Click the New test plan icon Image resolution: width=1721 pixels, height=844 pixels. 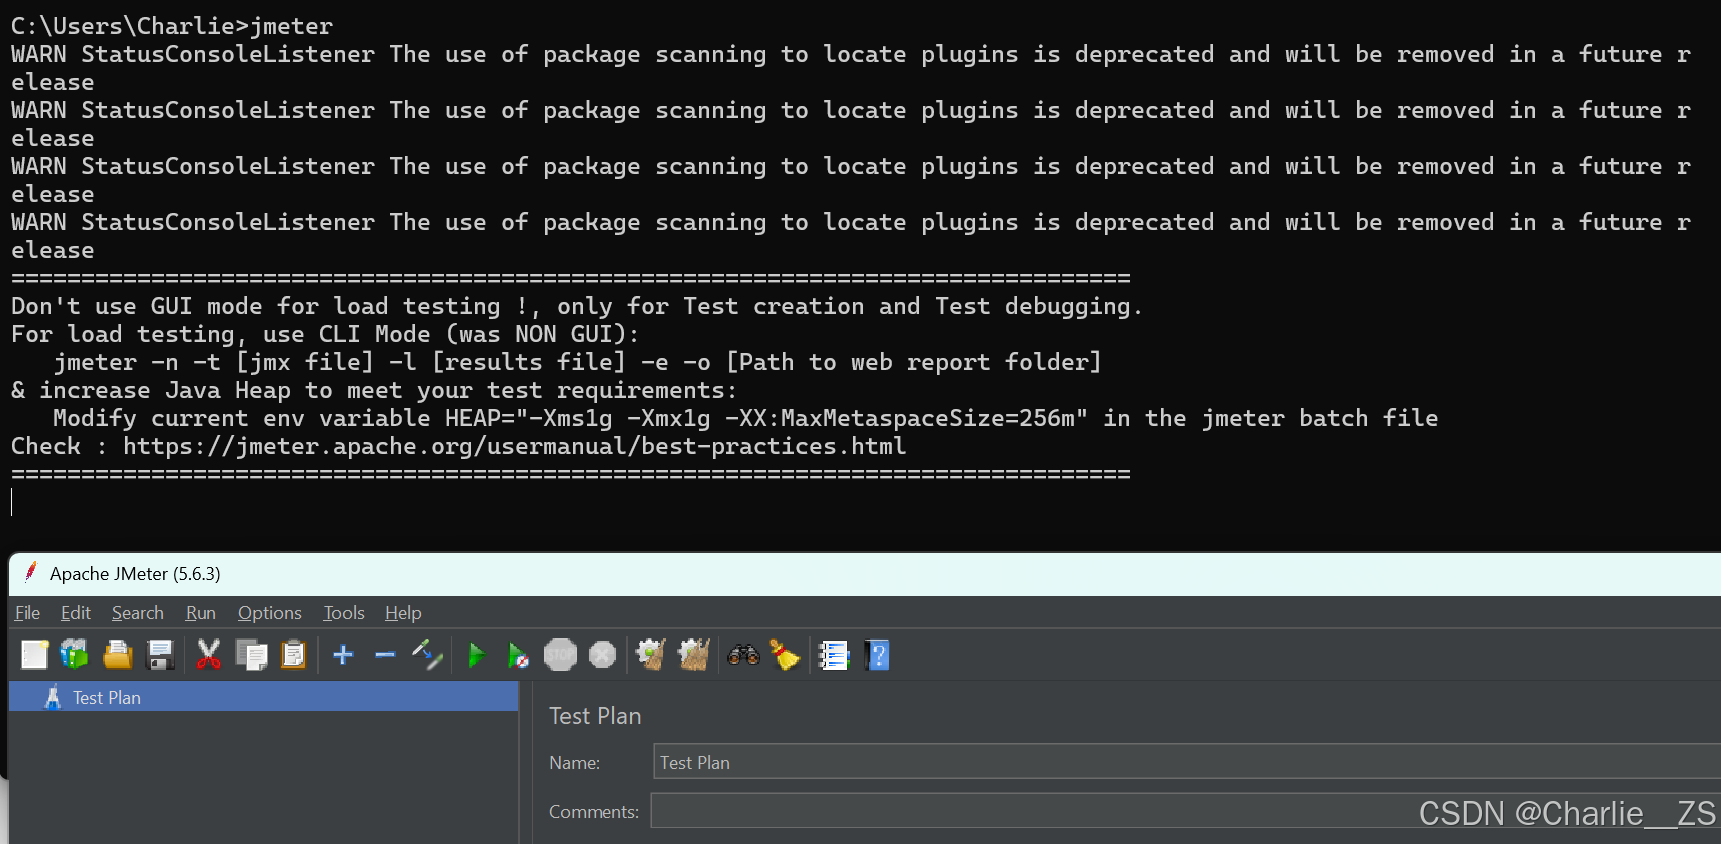click(x=35, y=655)
